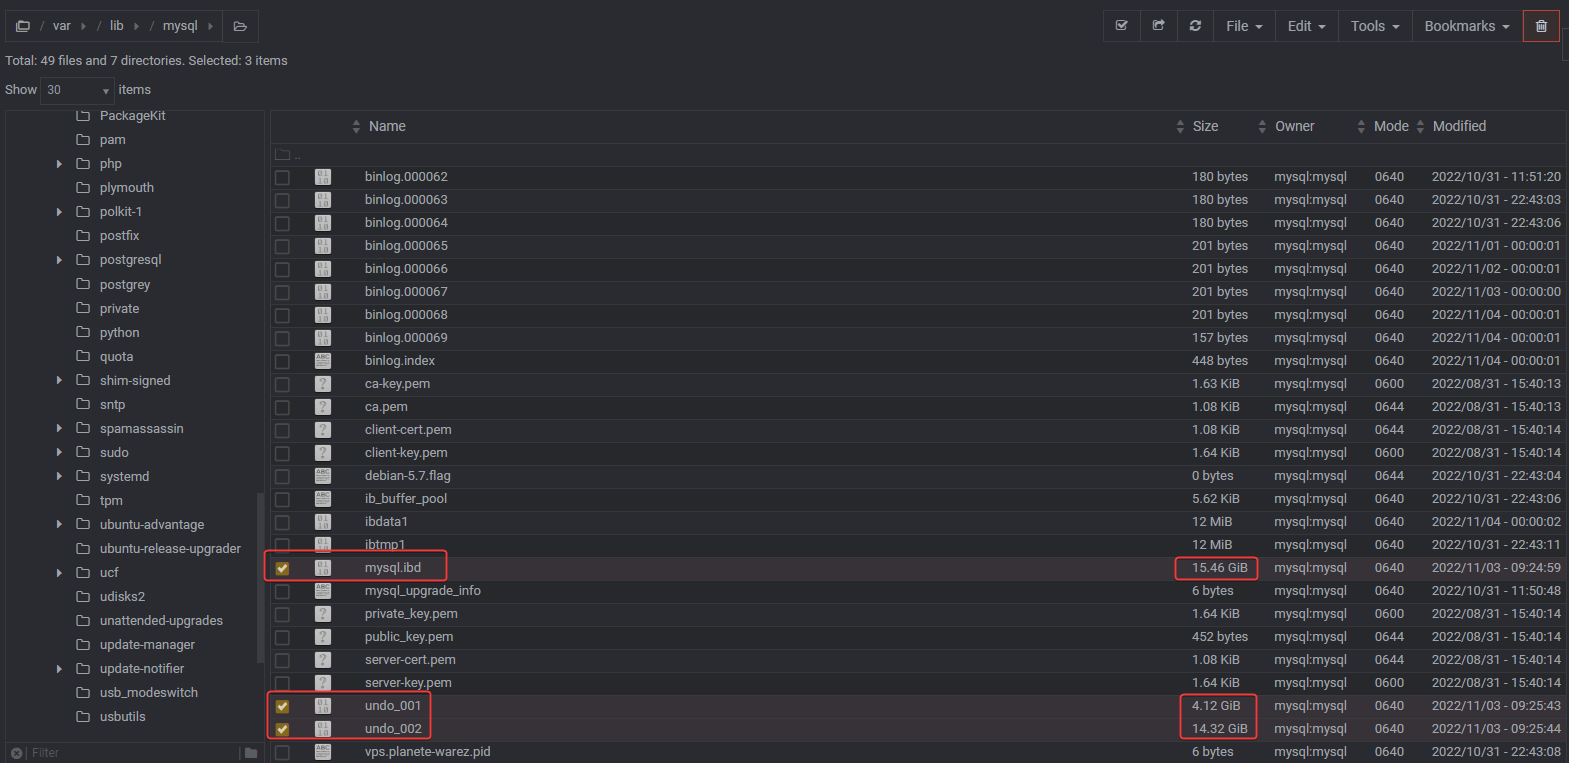This screenshot has width=1569, height=763.
Task: Click the share/export arrow toolbar icon
Action: pyautogui.click(x=1158, y=26)
